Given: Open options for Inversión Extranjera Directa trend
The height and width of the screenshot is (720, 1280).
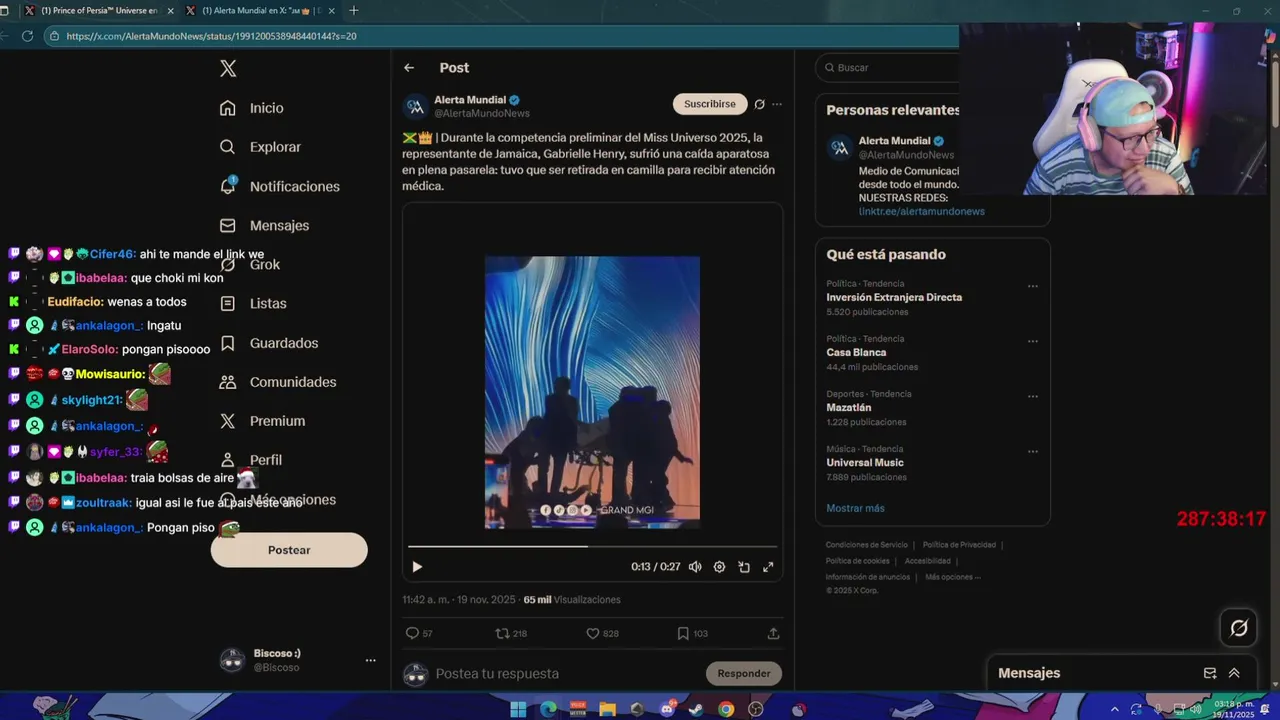Looking at the screenshot, I should click(1033, 286).
